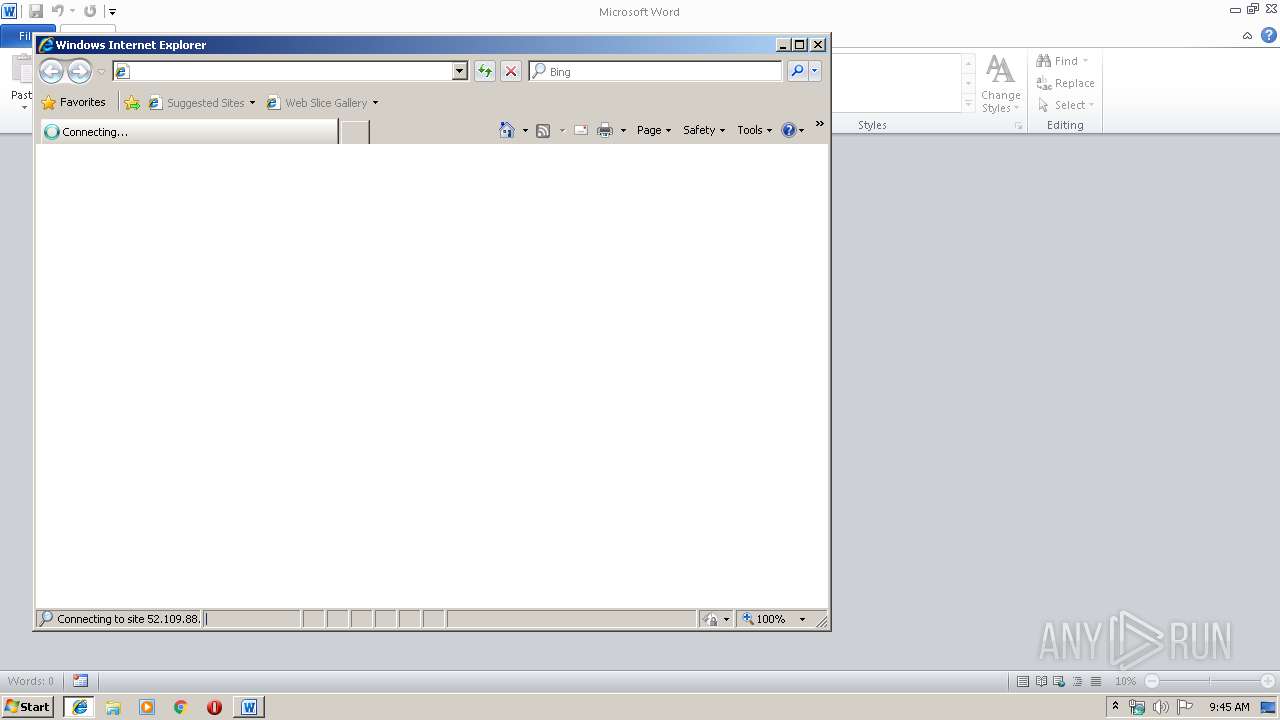The image size is (1280, 720).
Task: Click the Word Help question mark icon
Action: (x=1269, y=35)
